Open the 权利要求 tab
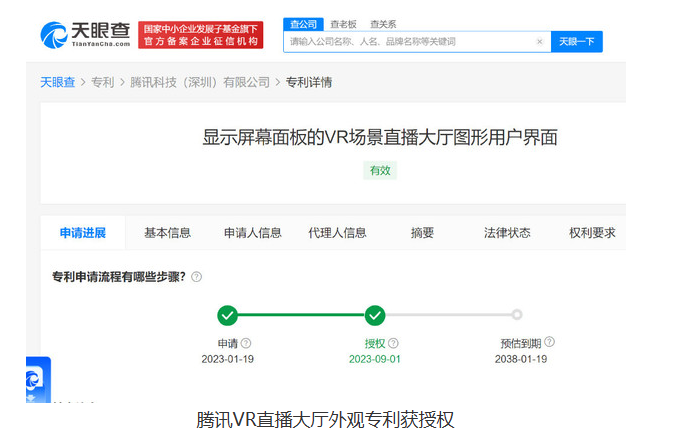The height and width of the screenshot is (443, 681). click(x=592, y=233)
